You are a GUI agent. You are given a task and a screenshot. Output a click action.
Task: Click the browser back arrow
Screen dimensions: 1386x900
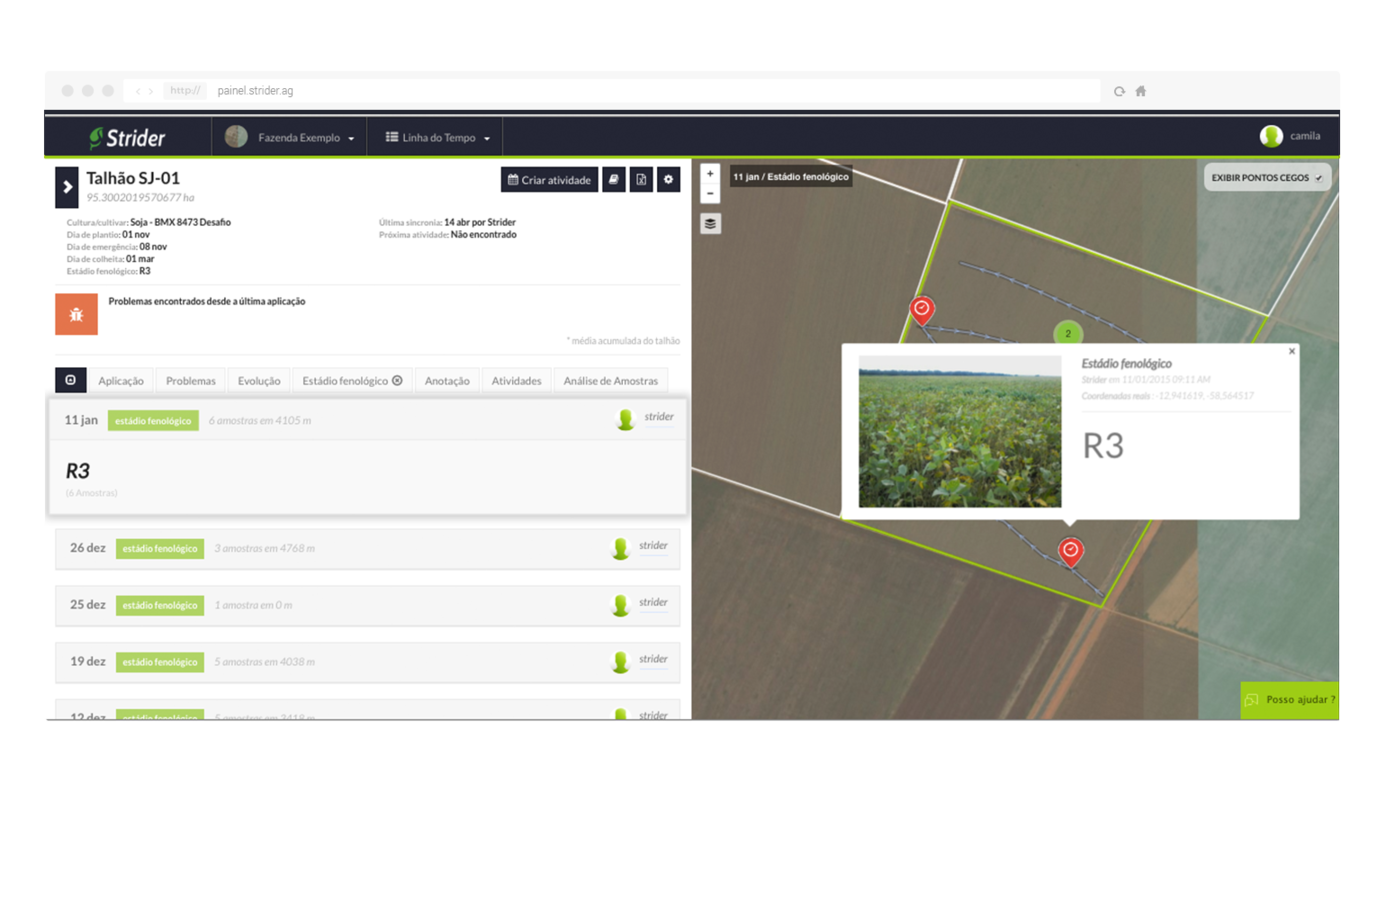138,91
